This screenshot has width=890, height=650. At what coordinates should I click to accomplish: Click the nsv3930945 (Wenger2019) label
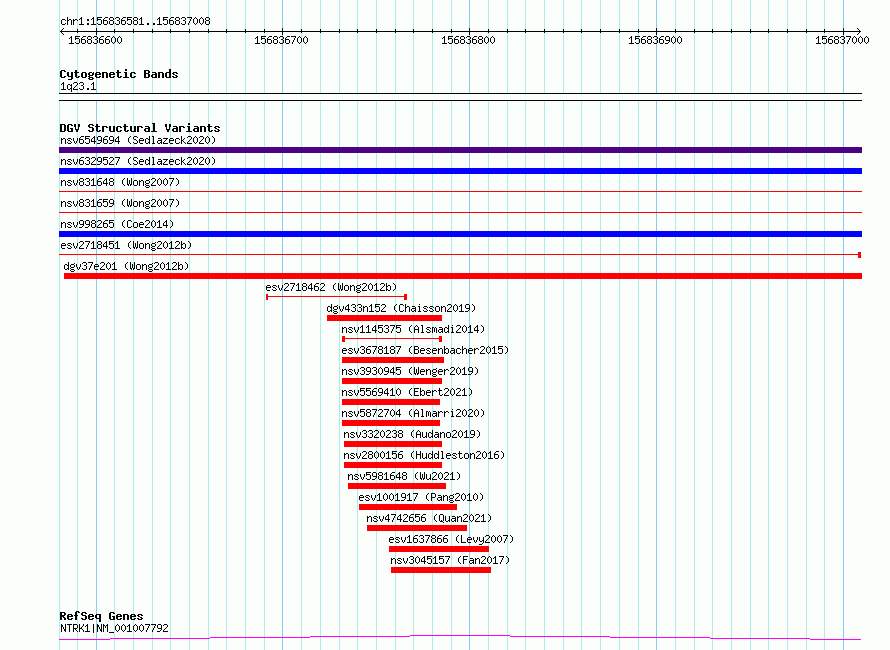410,371
